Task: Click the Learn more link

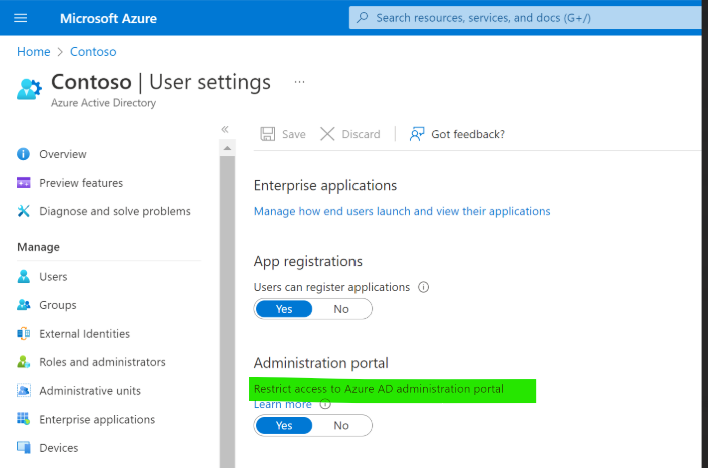Action: 282,404
